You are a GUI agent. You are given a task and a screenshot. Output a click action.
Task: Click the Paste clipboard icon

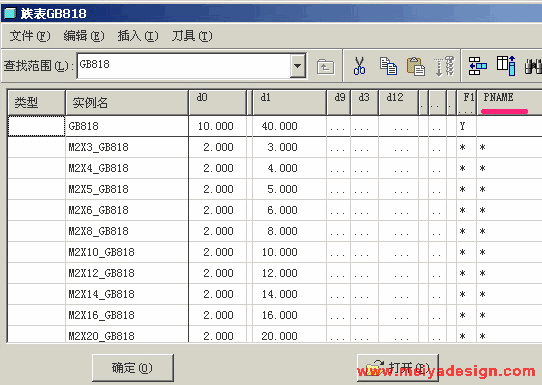click(x=416, y=66)
